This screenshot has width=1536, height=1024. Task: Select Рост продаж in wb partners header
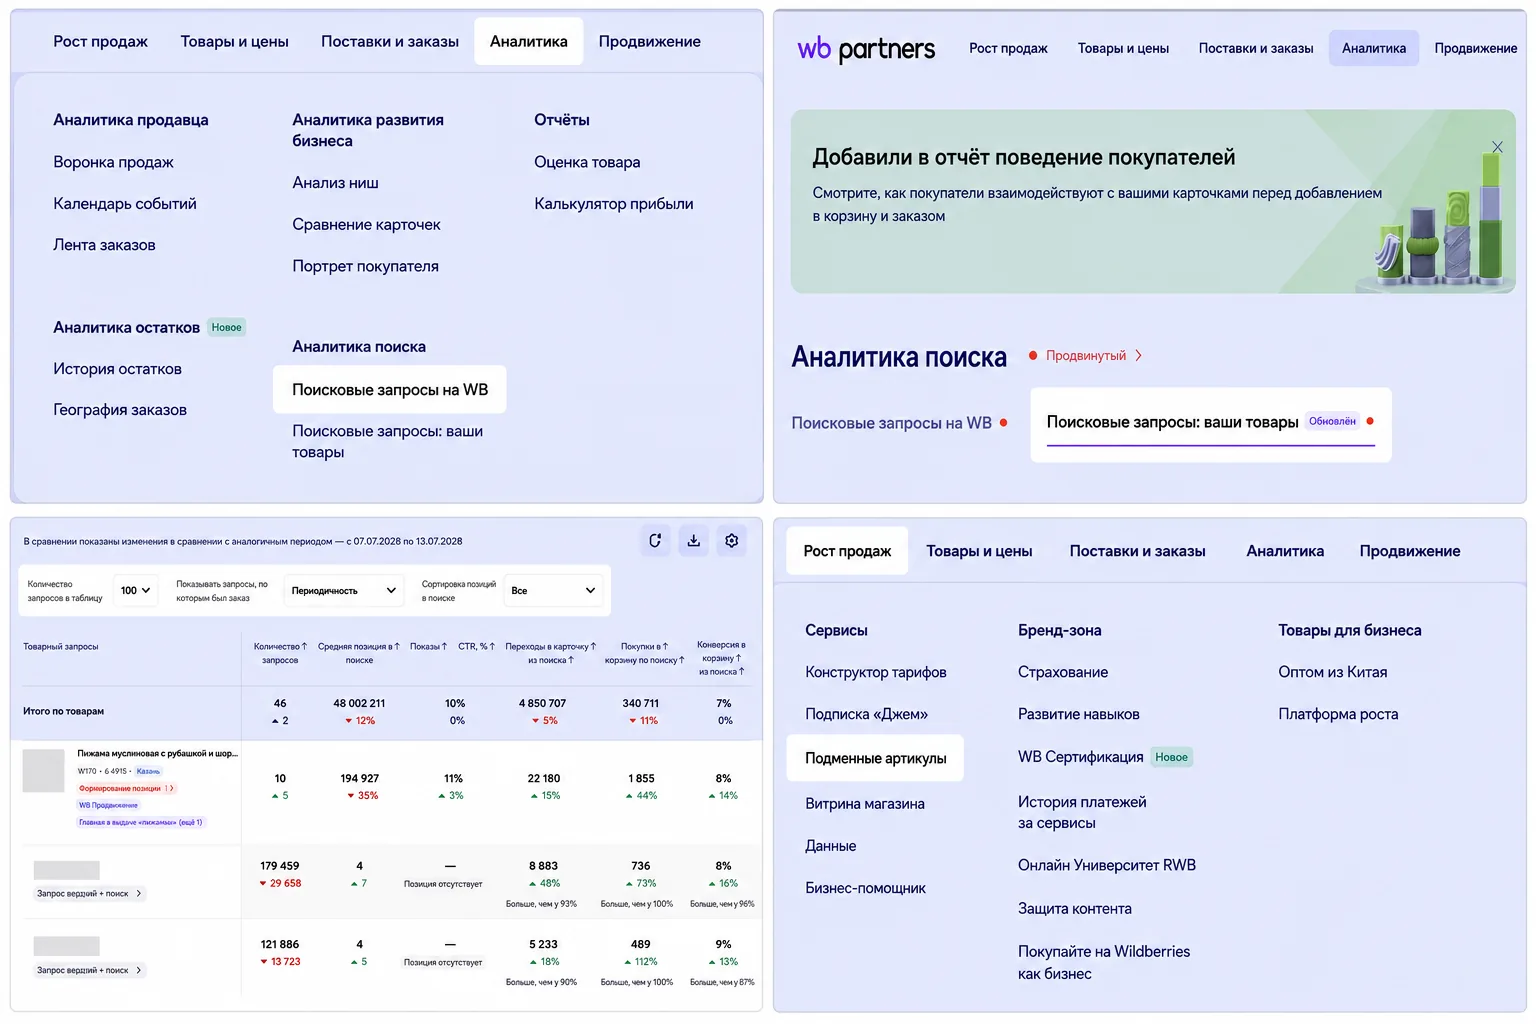pyautogui.click(x=1008, y=48)
